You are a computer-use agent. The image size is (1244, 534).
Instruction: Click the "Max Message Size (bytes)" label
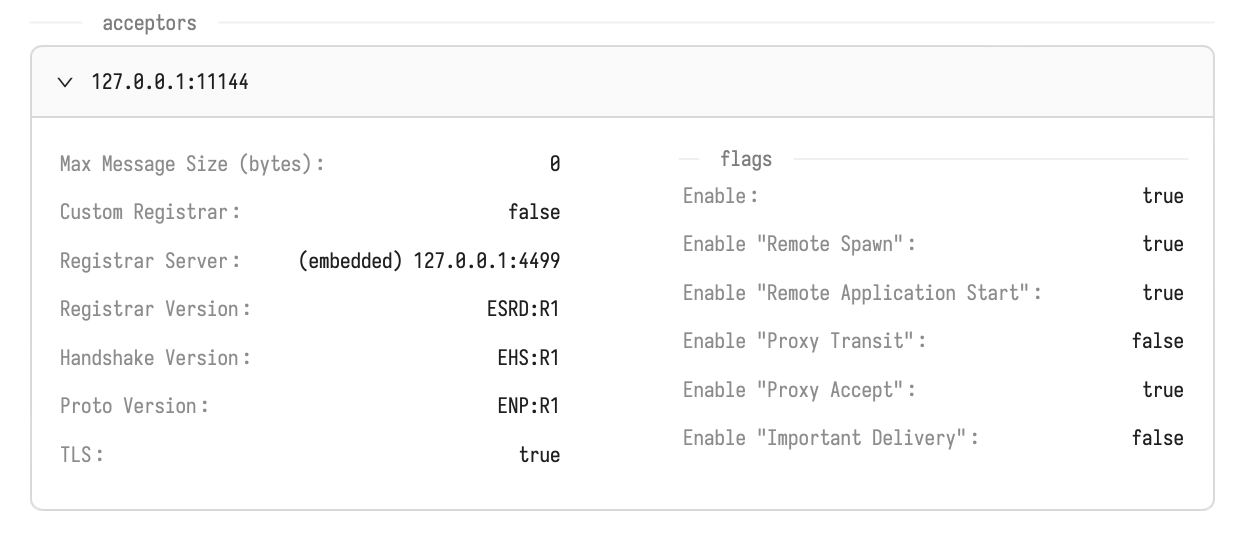[x=192, y=164]
